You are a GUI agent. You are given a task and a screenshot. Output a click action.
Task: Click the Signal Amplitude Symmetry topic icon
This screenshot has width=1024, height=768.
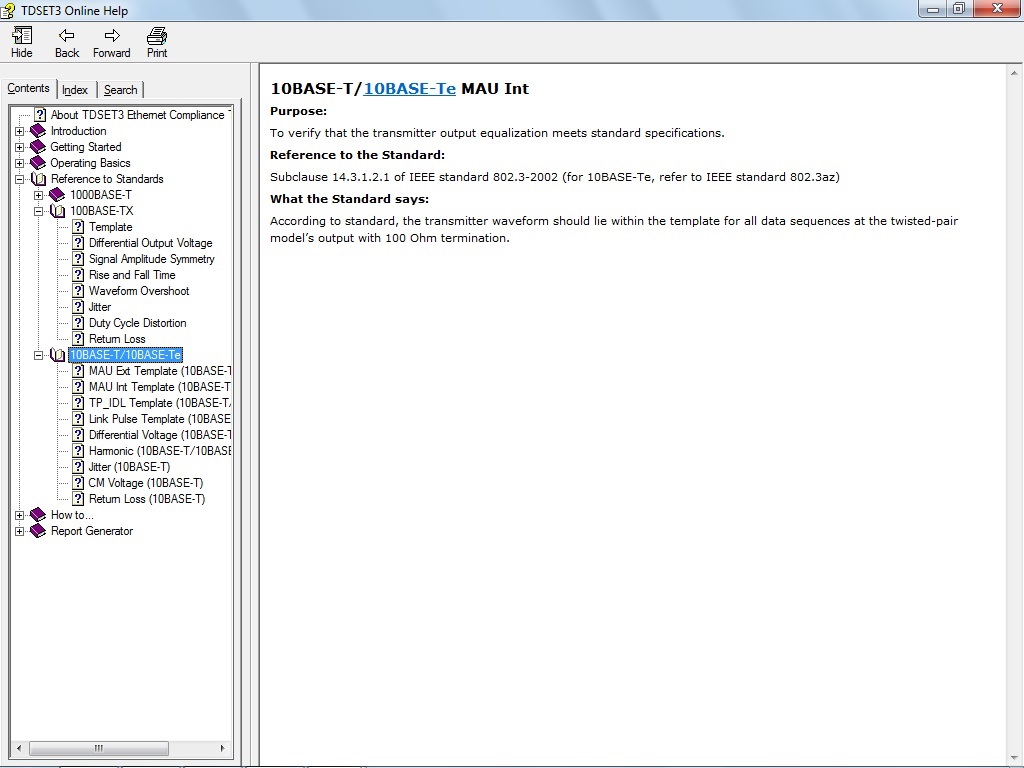(x=78, y=259)
